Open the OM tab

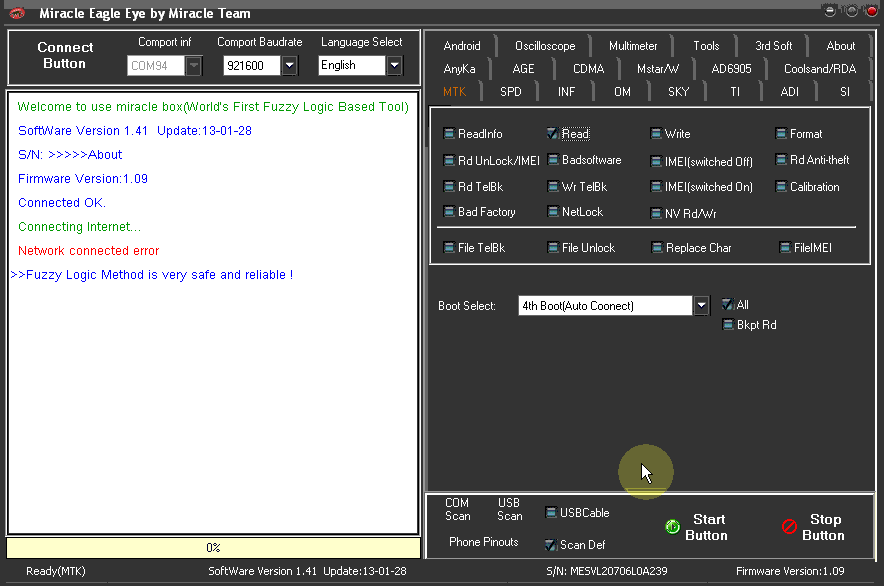tap(622, 92)
